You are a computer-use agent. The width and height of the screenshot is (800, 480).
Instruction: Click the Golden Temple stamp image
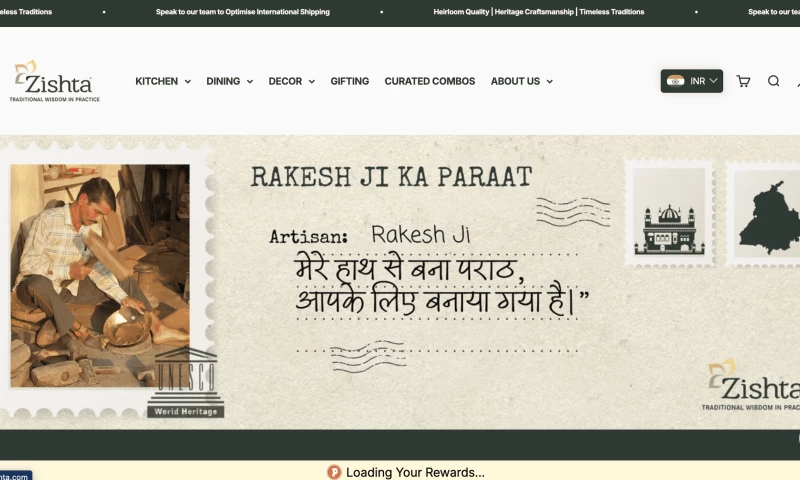(669, 212)
